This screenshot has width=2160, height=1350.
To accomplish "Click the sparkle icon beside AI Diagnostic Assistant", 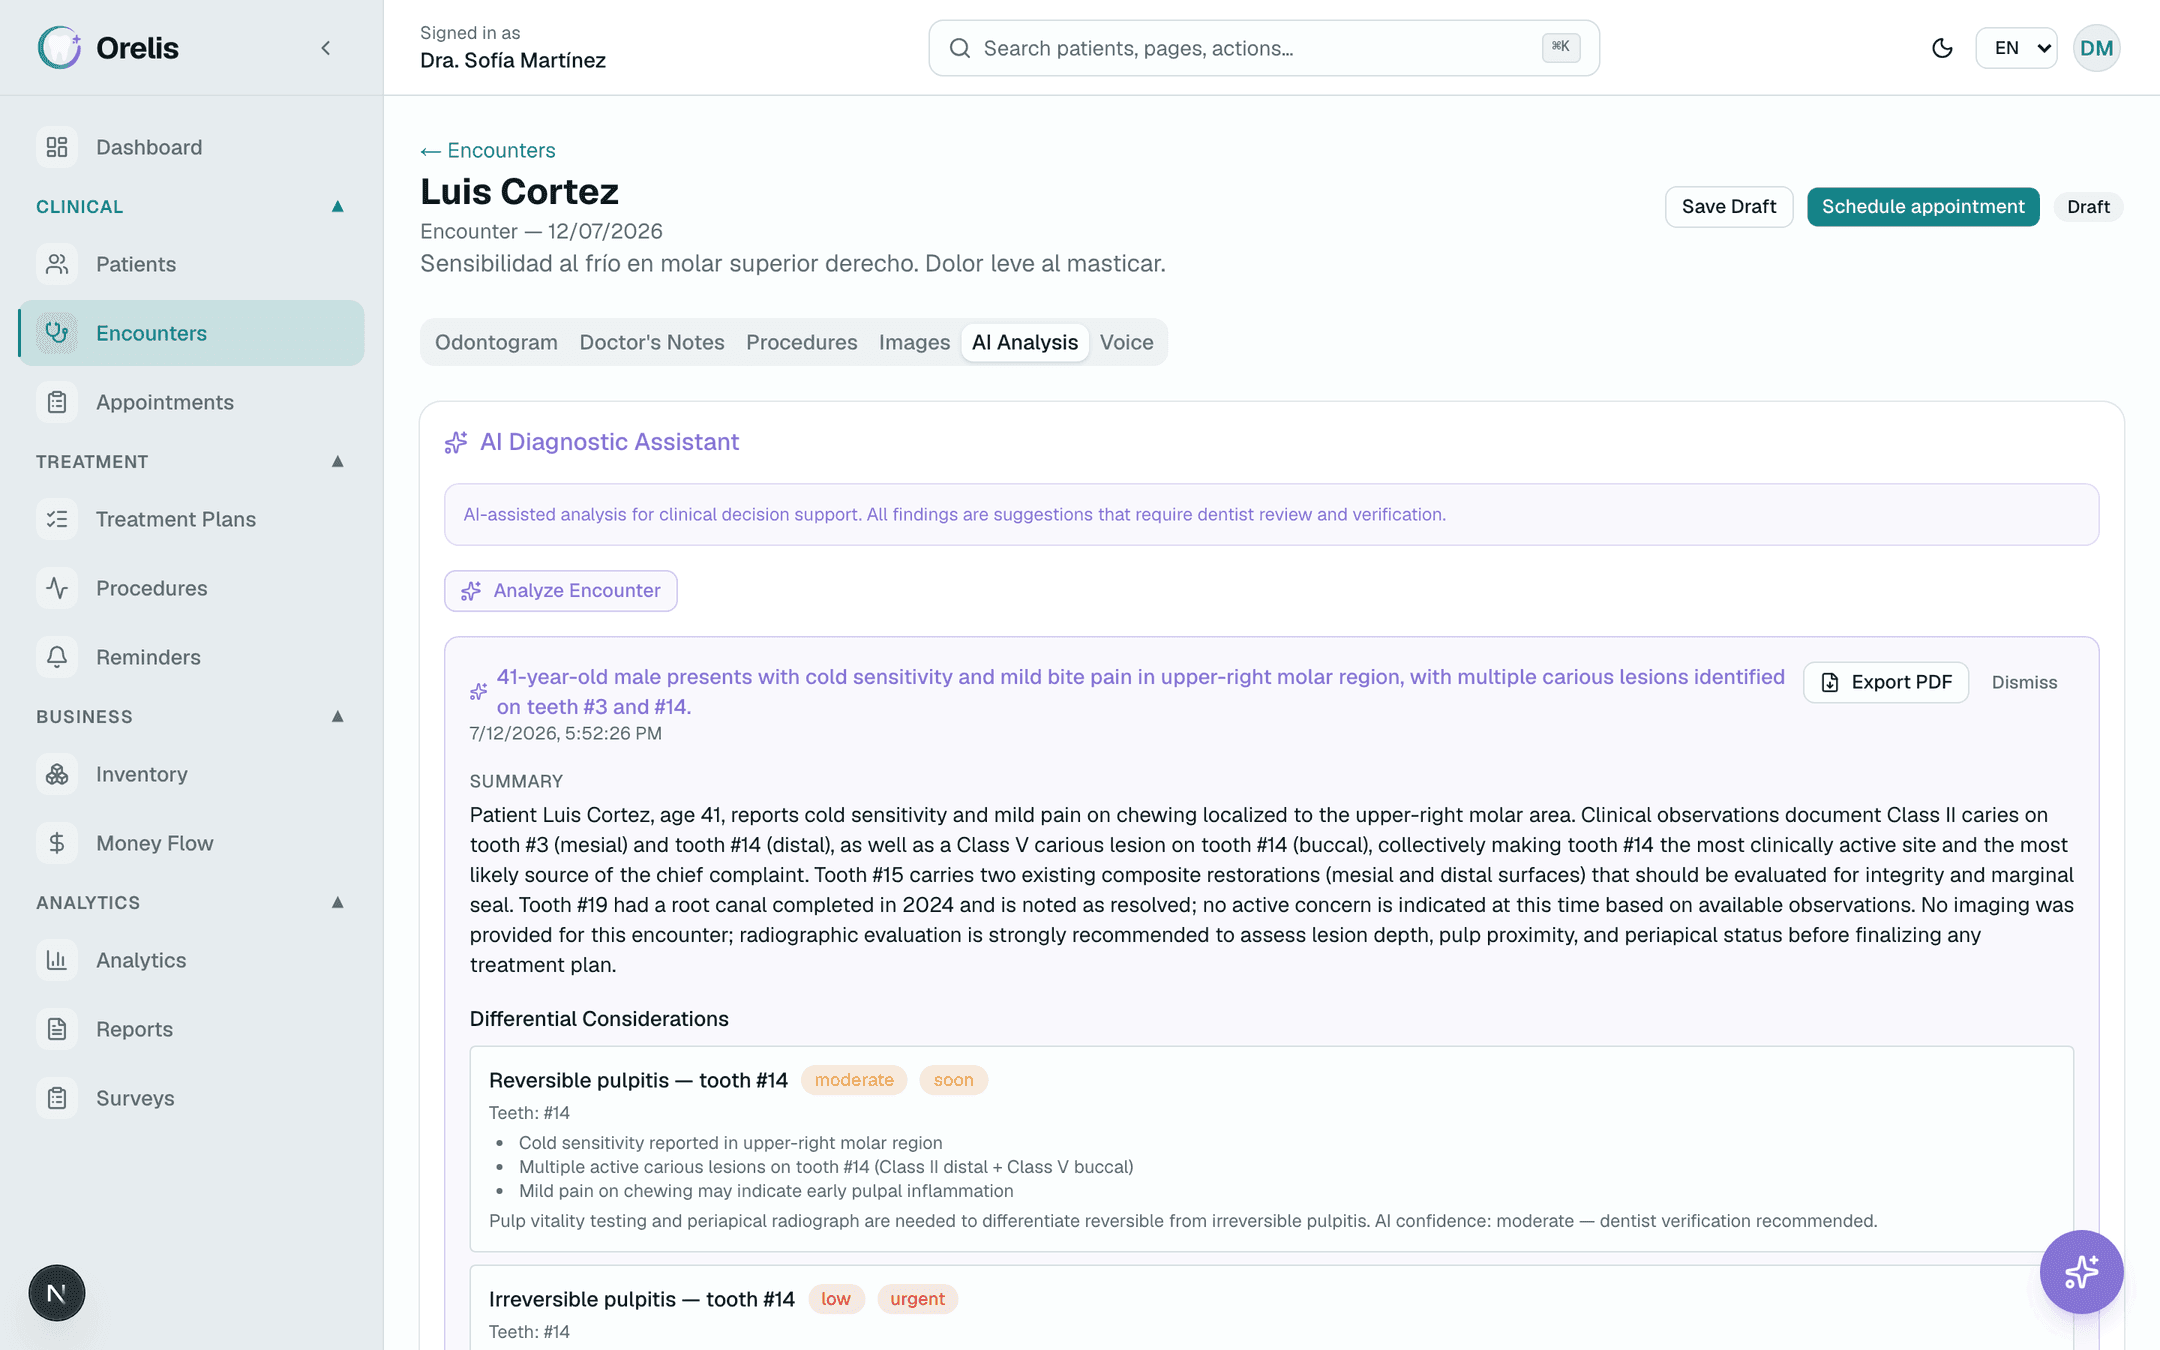I will (456, 442).
